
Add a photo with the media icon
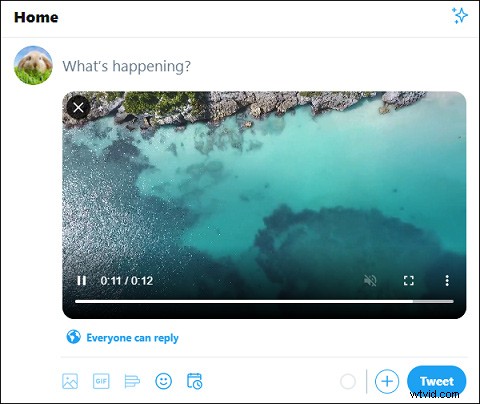70,381
